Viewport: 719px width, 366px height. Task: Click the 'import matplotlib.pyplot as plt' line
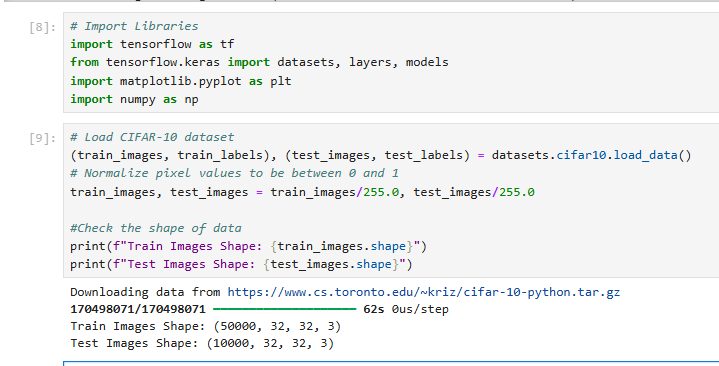pyautogui.click(x=181, y=81)
